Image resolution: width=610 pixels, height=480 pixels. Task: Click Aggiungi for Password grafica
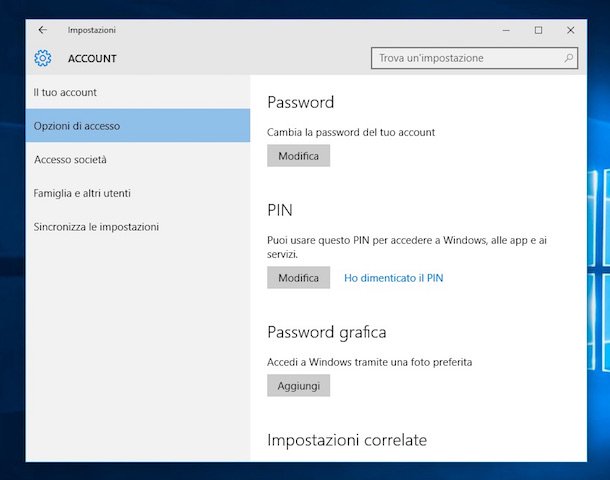click(x=298, y=385)
